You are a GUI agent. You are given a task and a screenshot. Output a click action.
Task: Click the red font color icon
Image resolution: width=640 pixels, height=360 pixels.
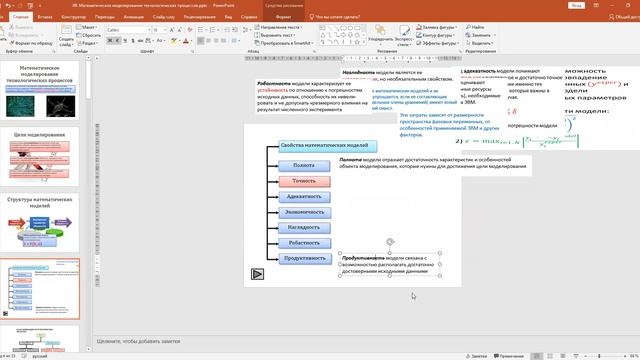[186, 40]
